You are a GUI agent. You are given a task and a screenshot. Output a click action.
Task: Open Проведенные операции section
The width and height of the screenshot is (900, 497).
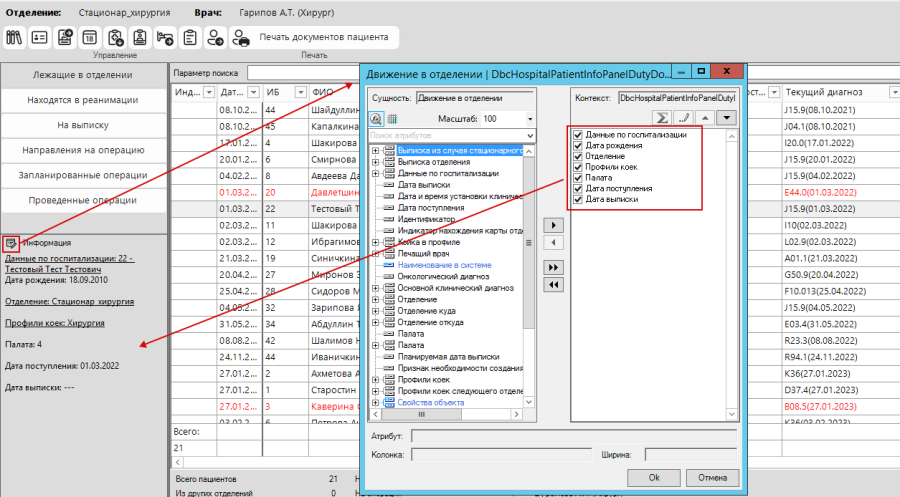pos(83,200)
